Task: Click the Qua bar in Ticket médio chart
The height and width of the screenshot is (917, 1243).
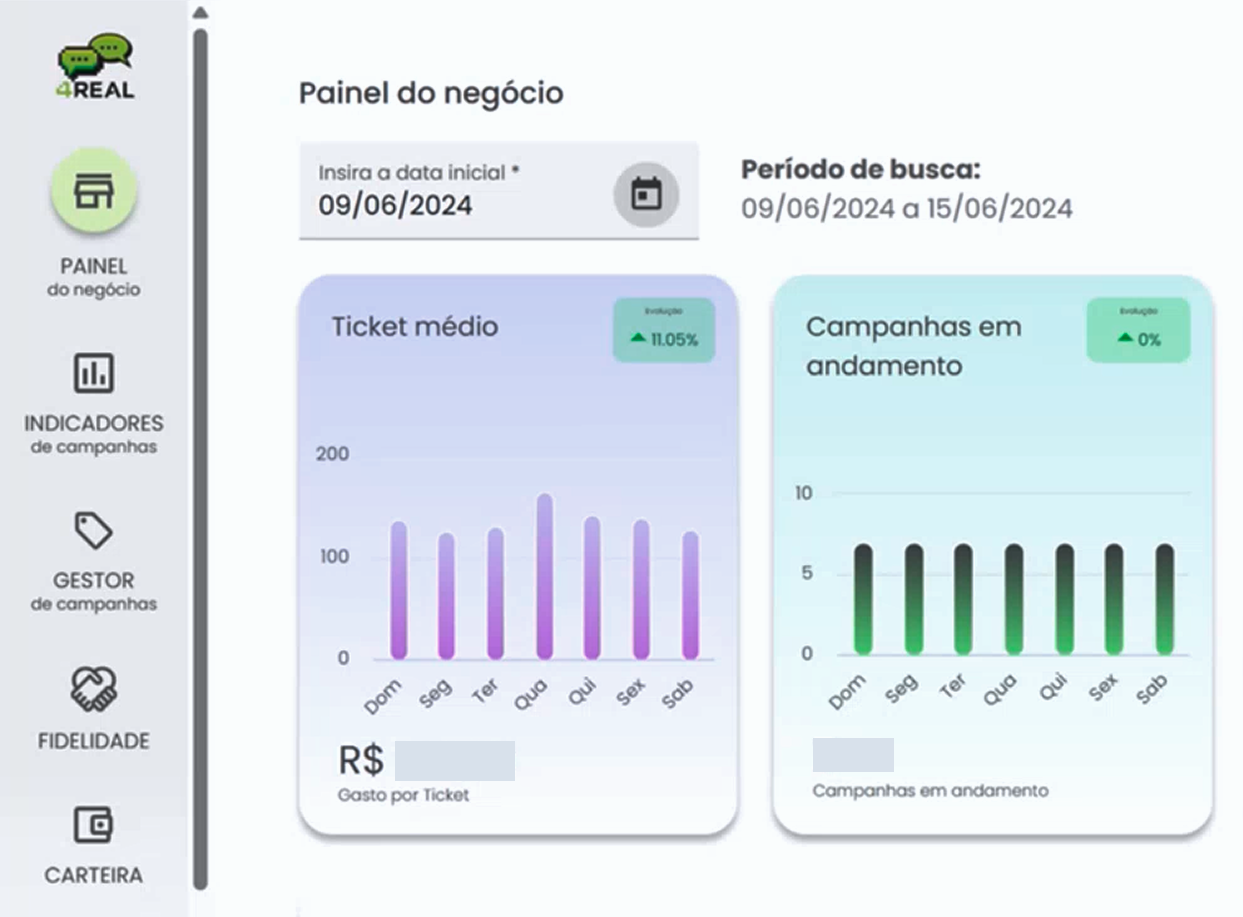Action: [545, 577]
